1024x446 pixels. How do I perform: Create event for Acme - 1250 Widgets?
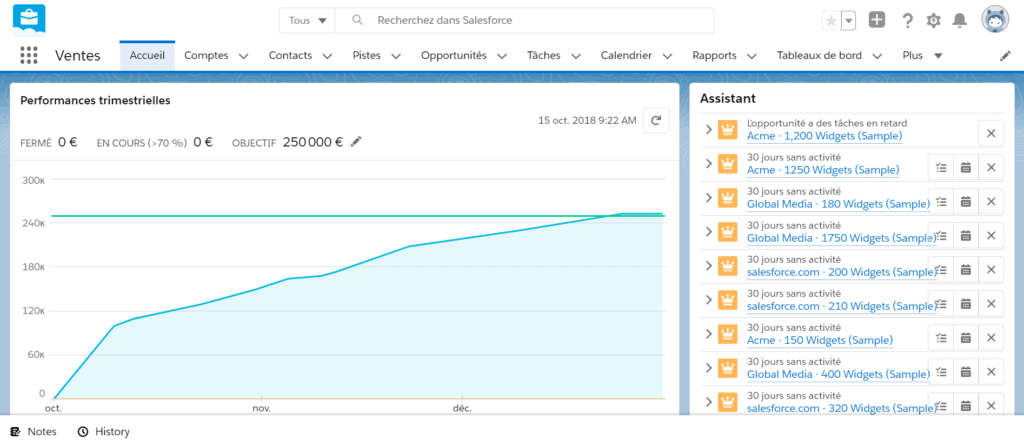pyautogui.click(x=966, y=167)
